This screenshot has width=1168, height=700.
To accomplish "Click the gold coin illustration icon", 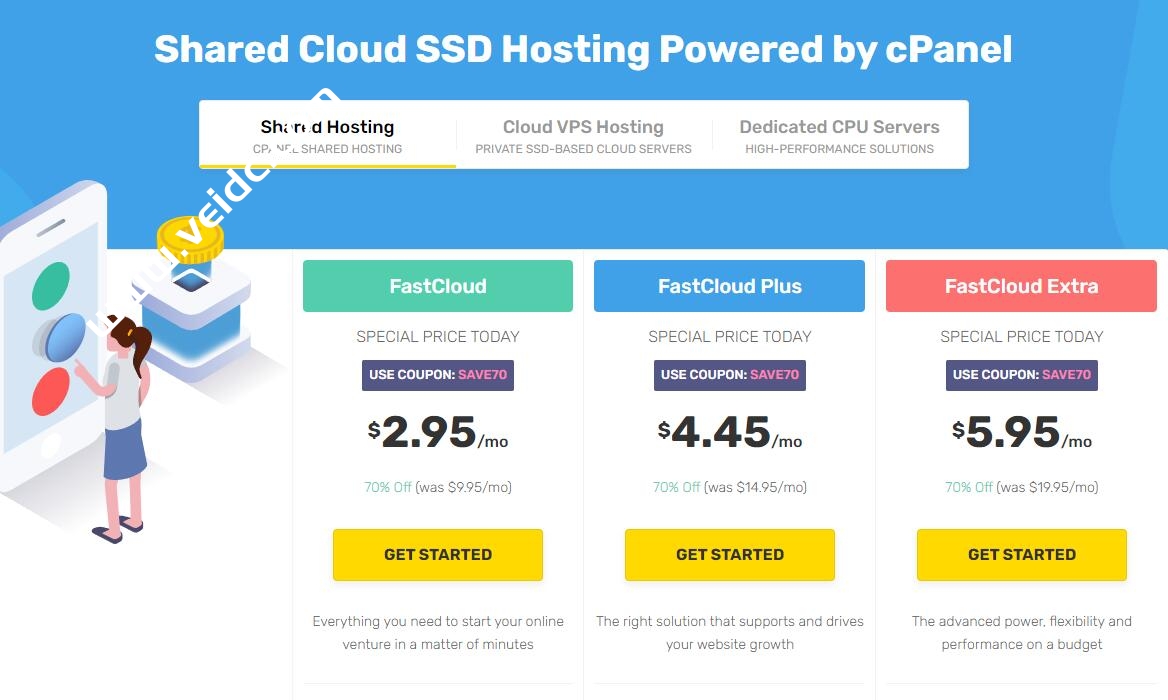I will coord(190,240).
